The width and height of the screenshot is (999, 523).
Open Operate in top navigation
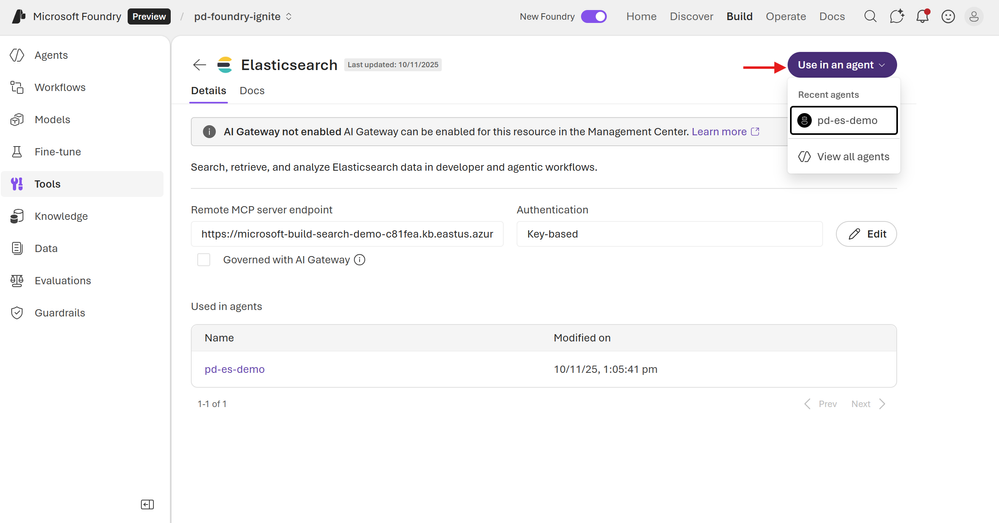tap(786, 17)
